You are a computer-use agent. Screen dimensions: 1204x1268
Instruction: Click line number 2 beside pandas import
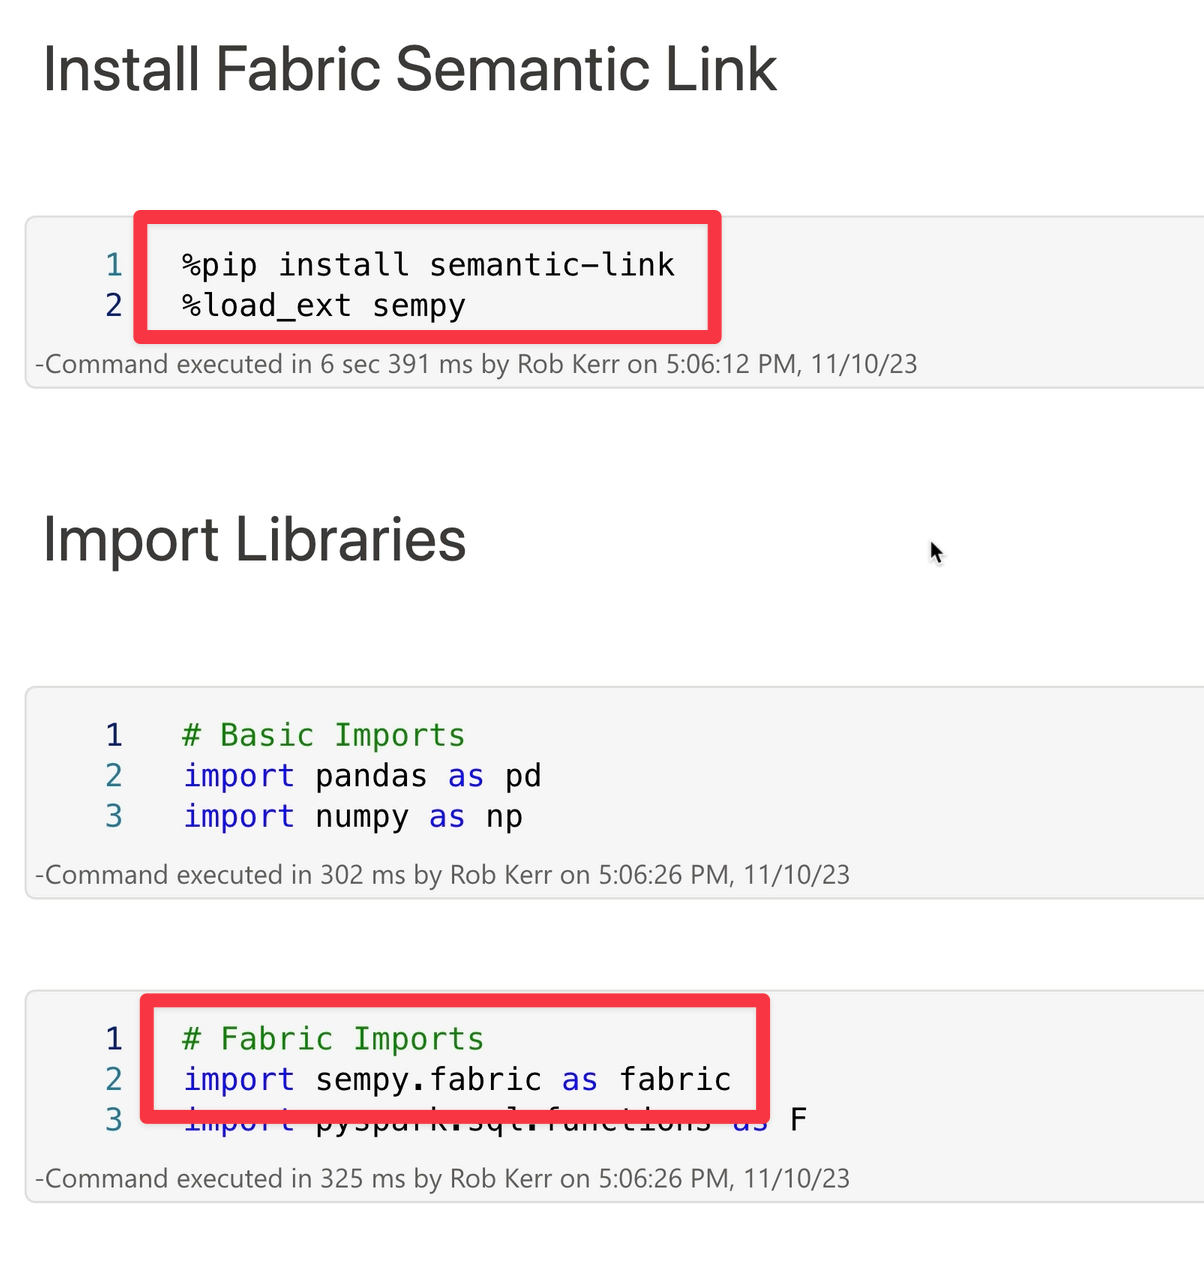pyautogui.click(x=114, y=776)
